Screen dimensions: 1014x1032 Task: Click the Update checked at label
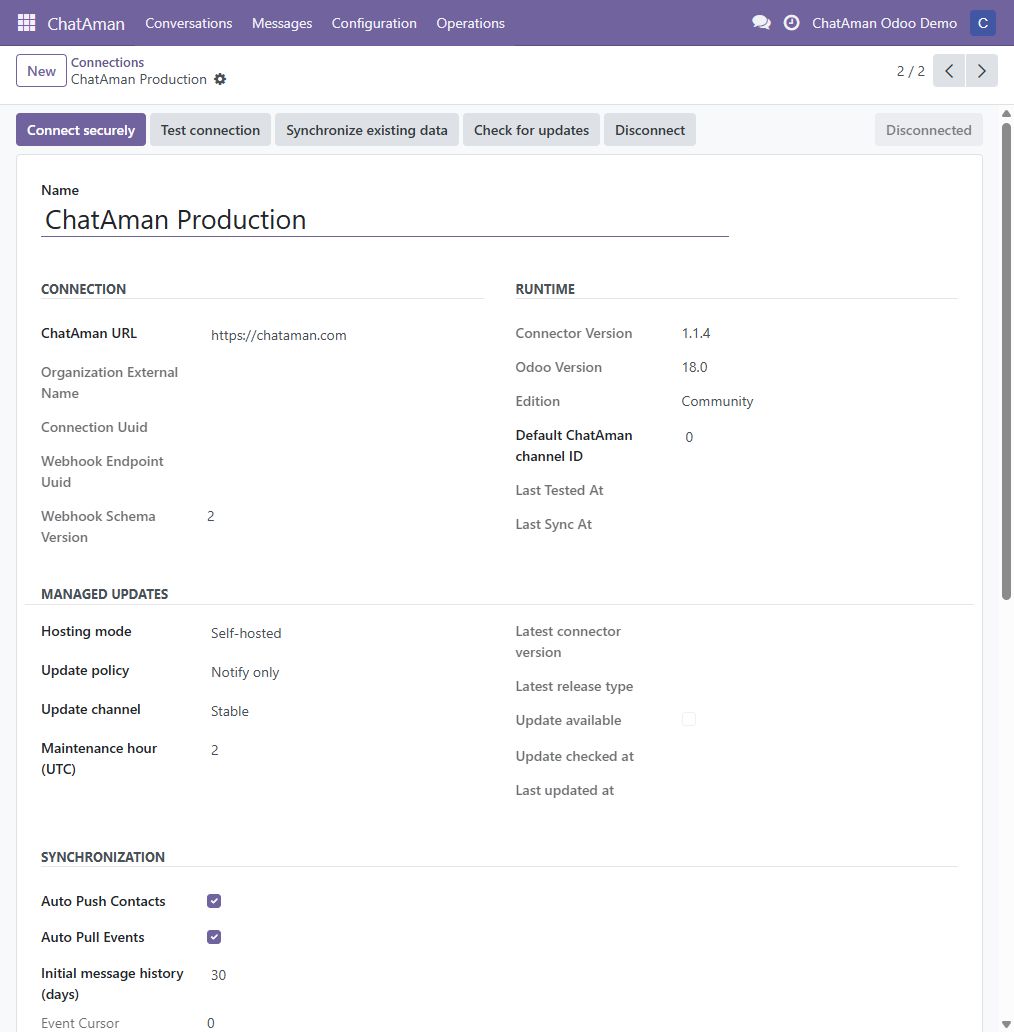pos(574,756)
